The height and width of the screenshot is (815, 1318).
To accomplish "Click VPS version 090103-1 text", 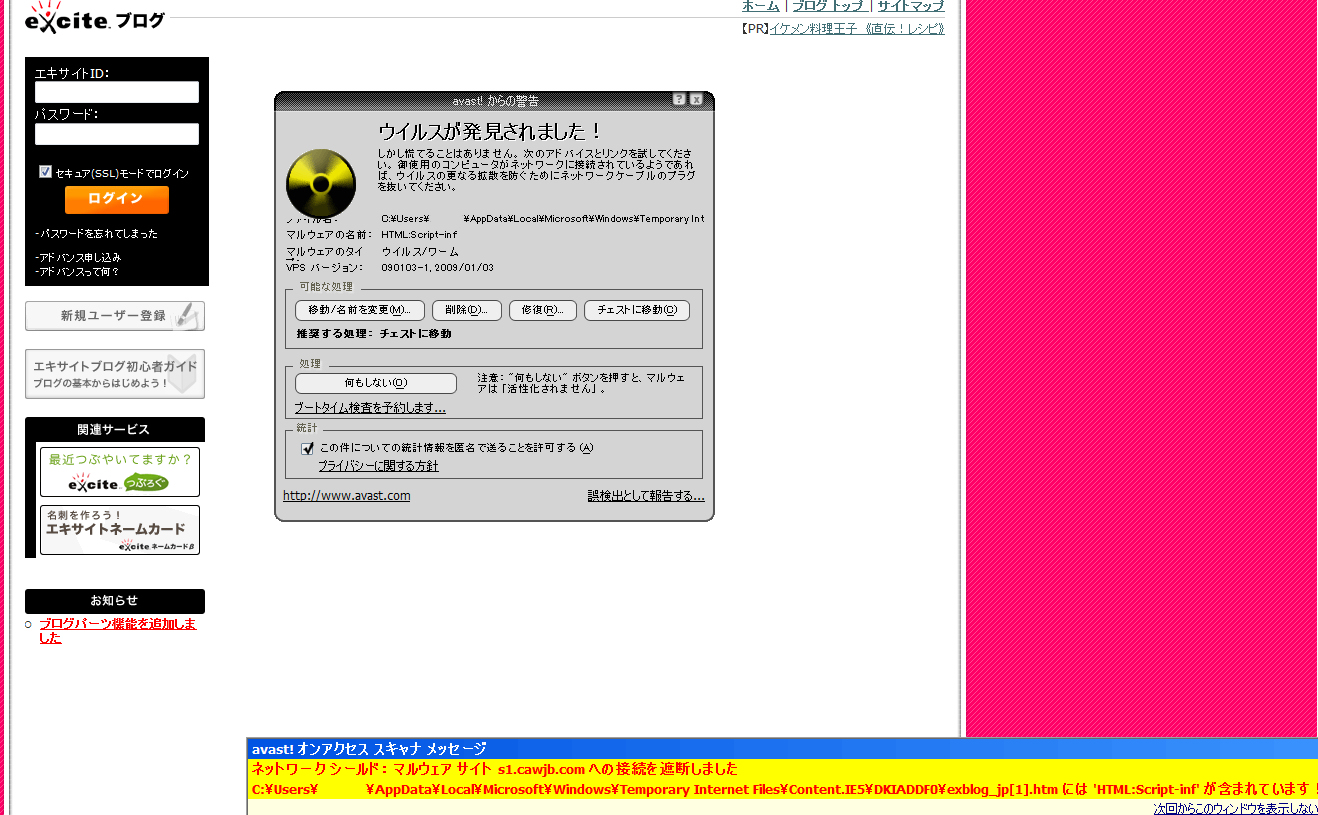I will pos(437,268).
